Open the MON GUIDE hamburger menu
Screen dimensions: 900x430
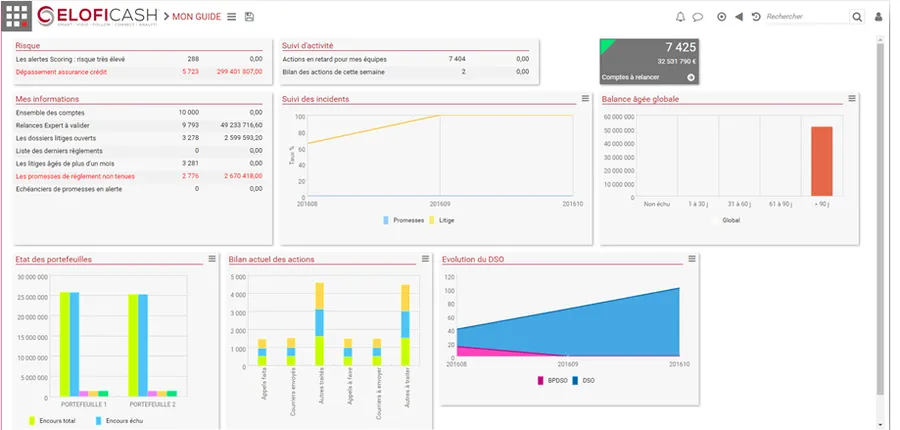pyautogui.click(x=231, y=17)
